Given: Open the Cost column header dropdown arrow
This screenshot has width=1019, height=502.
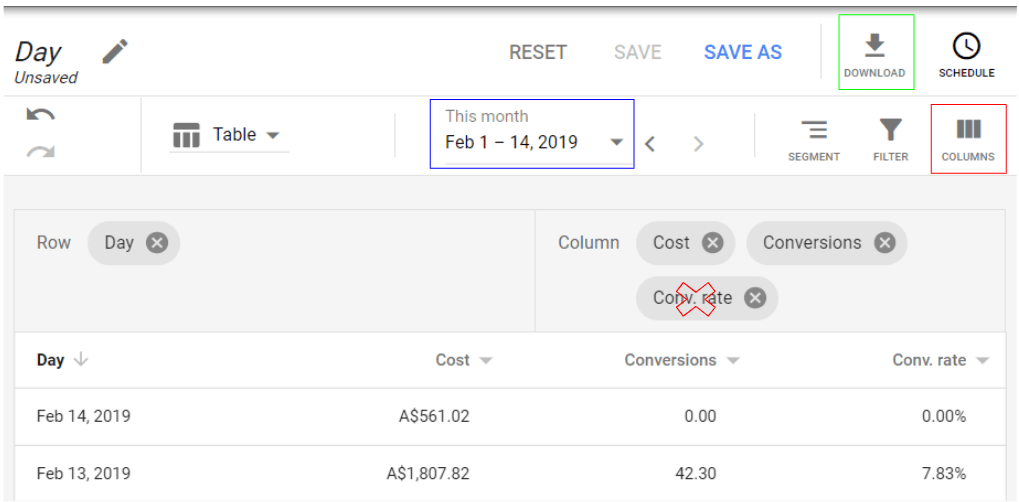Looking at the screenshot, I should click(486, 361).
